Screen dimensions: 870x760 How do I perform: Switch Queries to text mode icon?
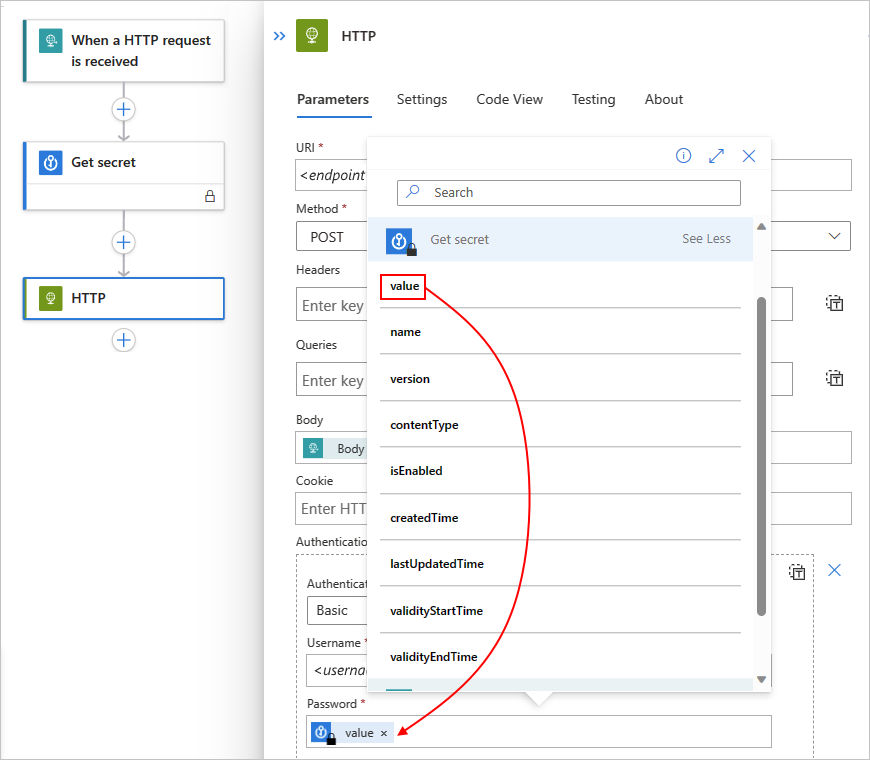point(834,378)
